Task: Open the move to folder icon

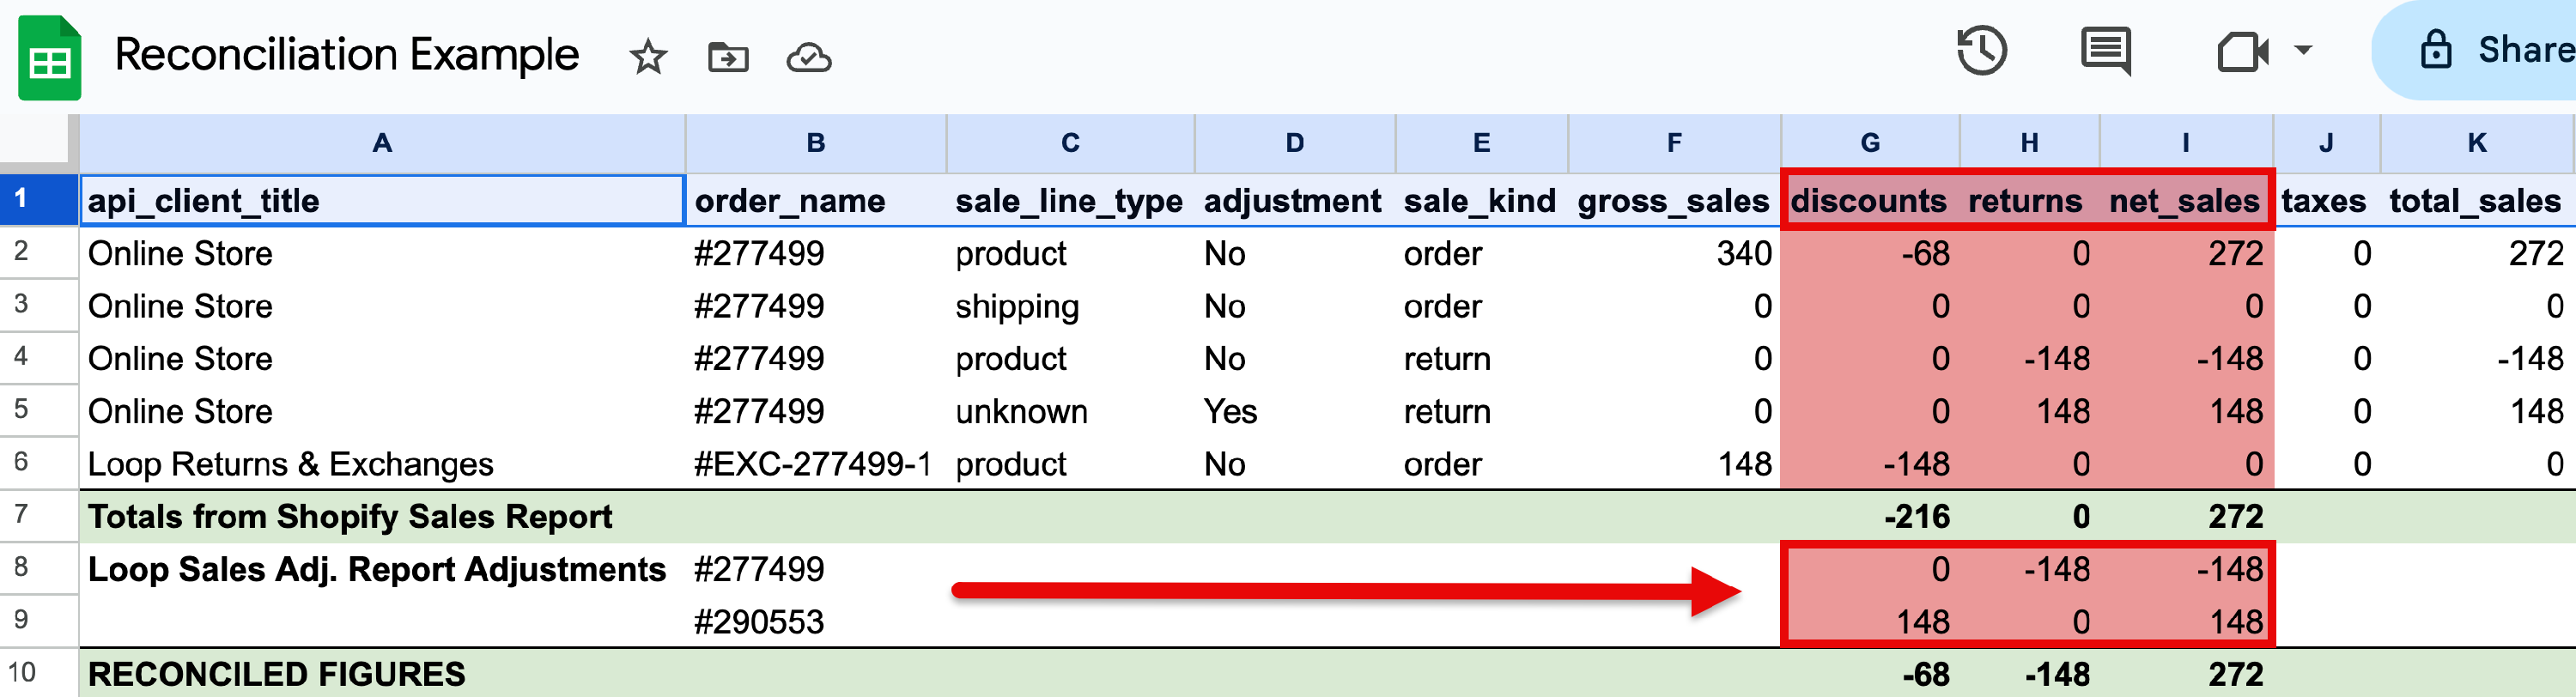Action: pyautogui.click(x=728, y=57)
